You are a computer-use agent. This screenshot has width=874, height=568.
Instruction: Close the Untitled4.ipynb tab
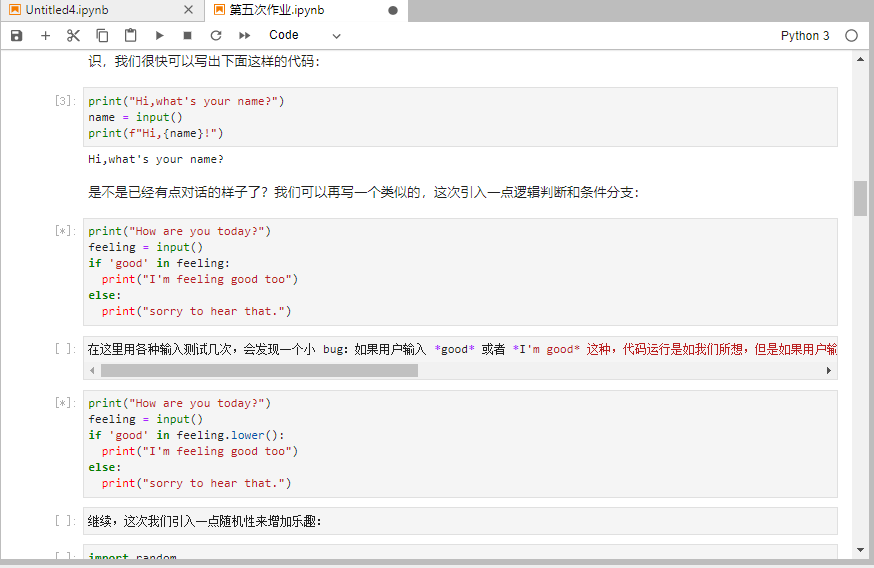coord(188,10)
